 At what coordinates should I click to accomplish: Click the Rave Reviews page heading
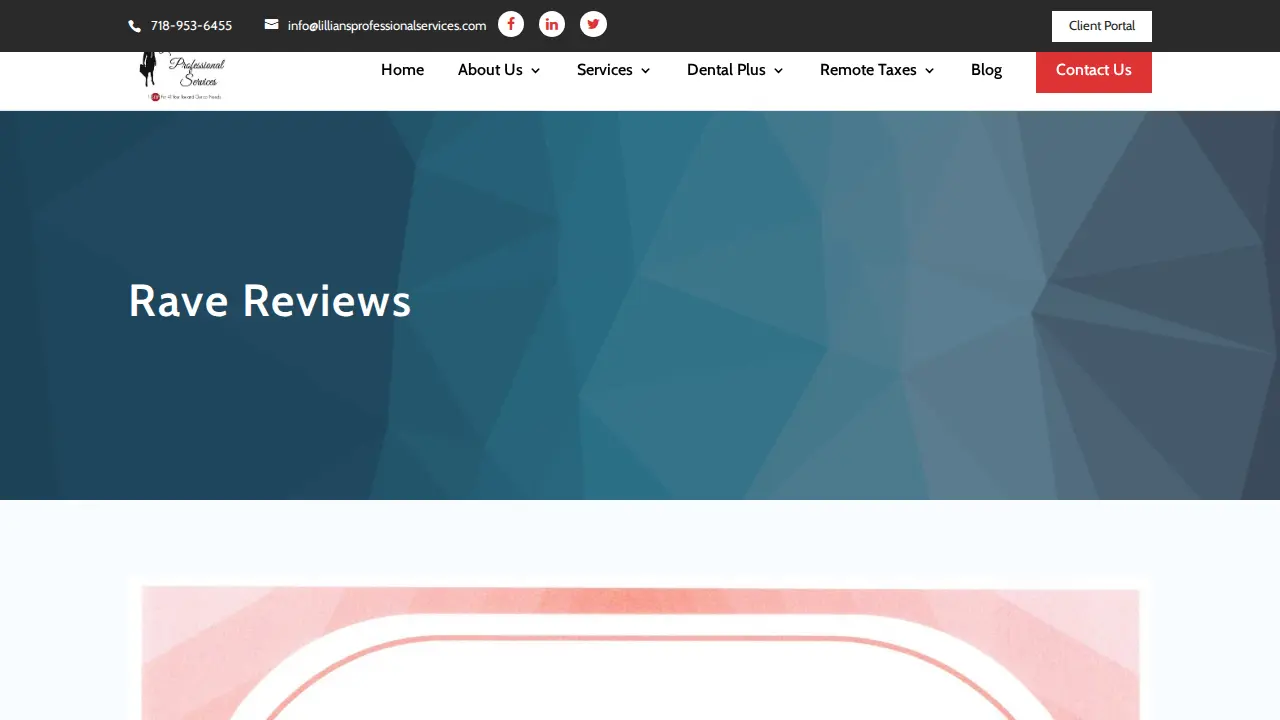[x=270, y=301]
